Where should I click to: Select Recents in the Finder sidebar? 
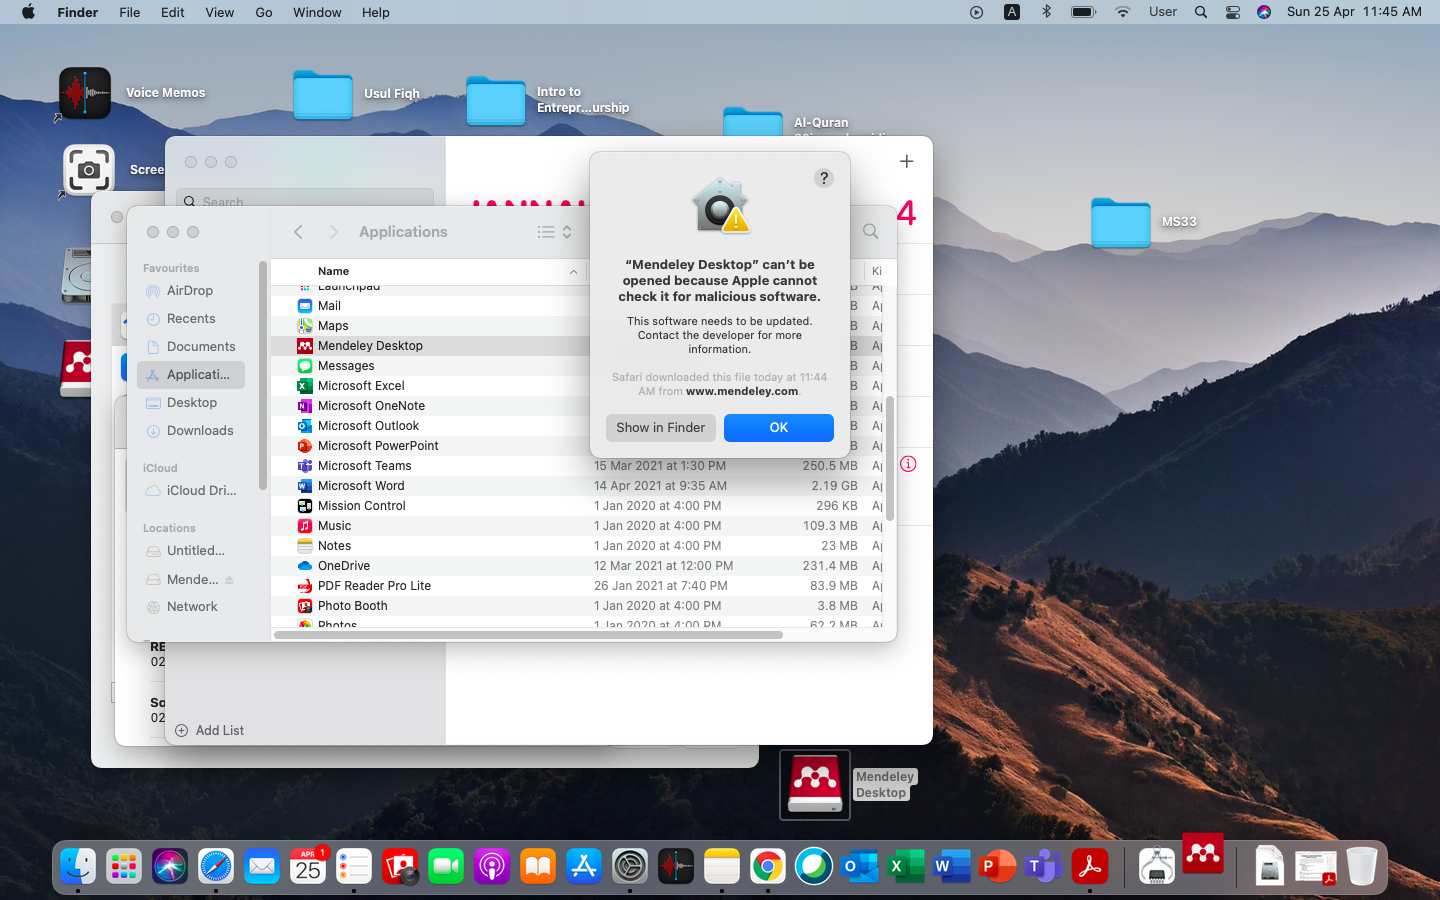click(x=190, y=319)
